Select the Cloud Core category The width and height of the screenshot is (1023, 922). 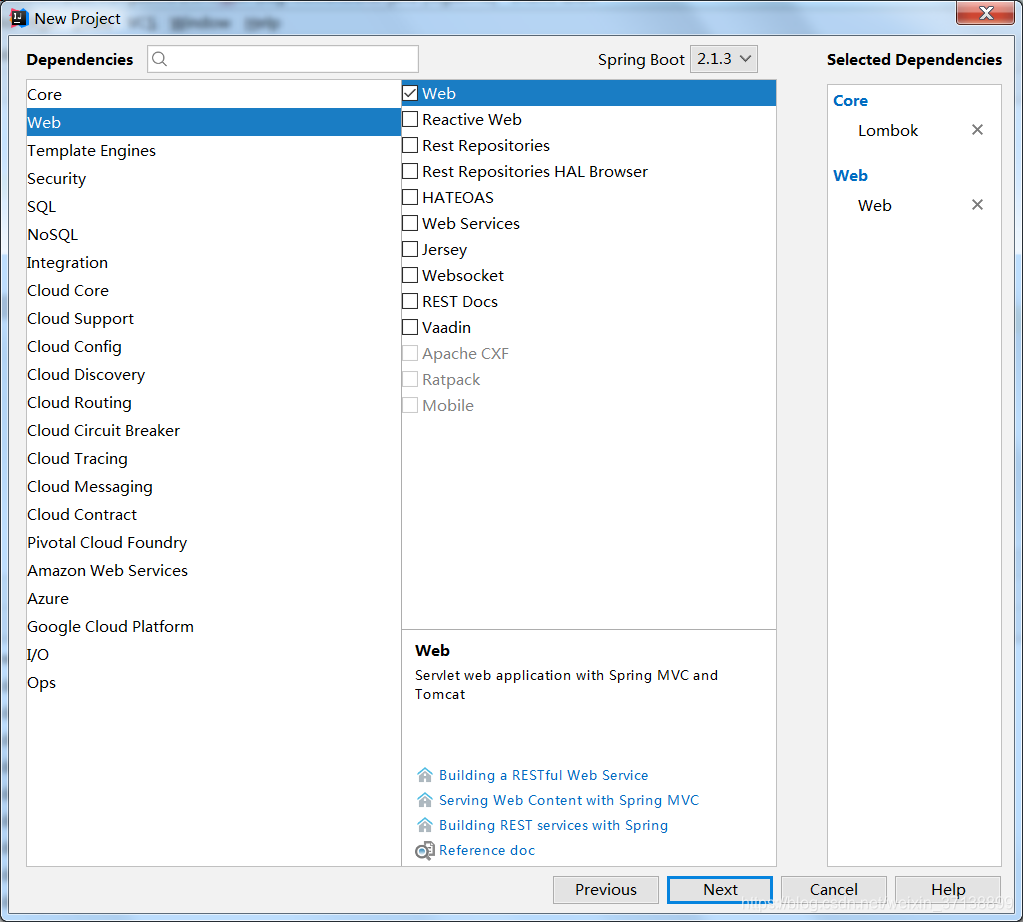213,291
